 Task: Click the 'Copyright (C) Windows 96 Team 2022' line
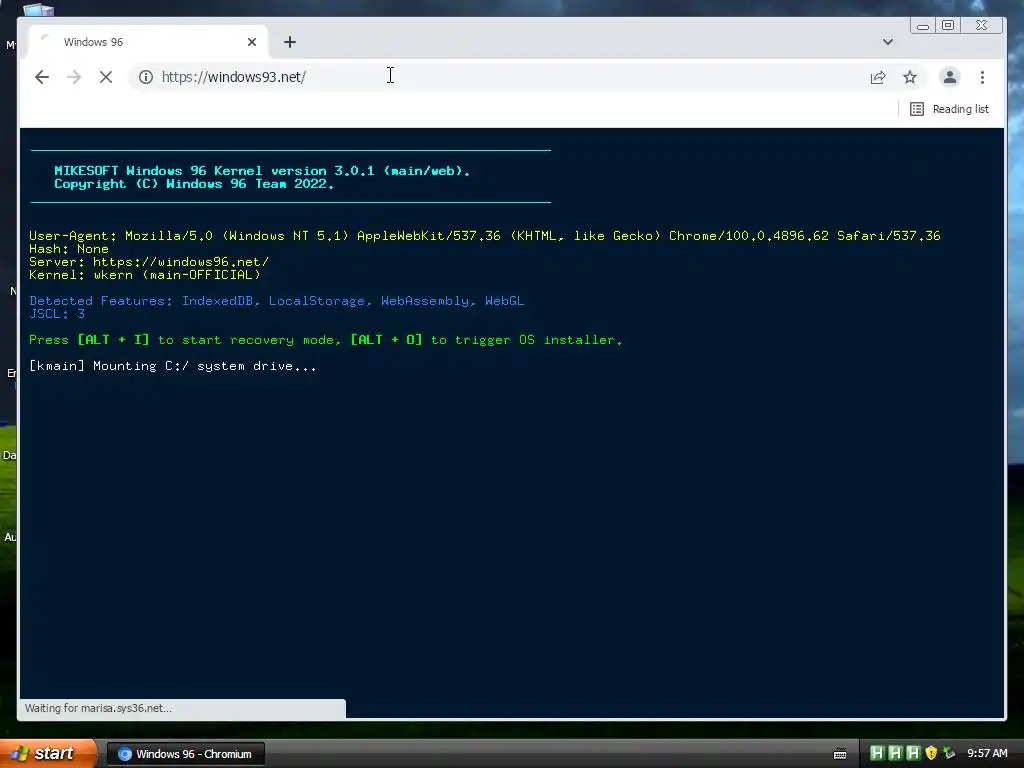194,184
